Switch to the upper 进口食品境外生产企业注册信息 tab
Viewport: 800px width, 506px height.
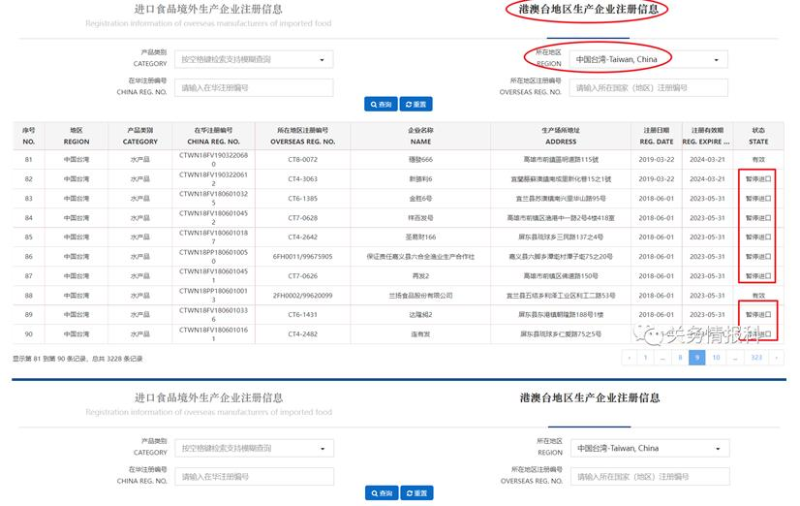(208, 9)
